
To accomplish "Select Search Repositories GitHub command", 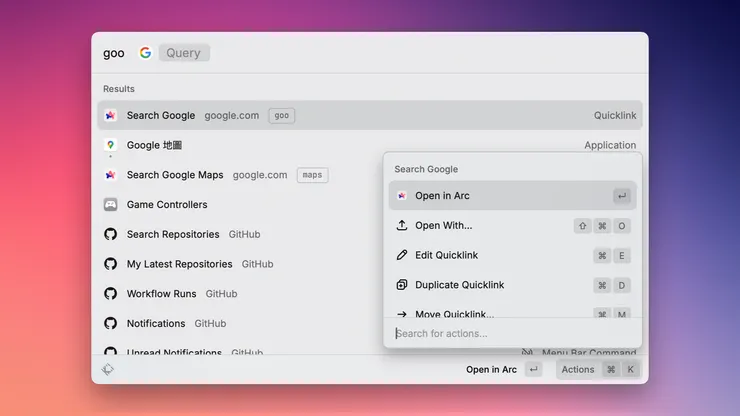I will tap(241, 234).
